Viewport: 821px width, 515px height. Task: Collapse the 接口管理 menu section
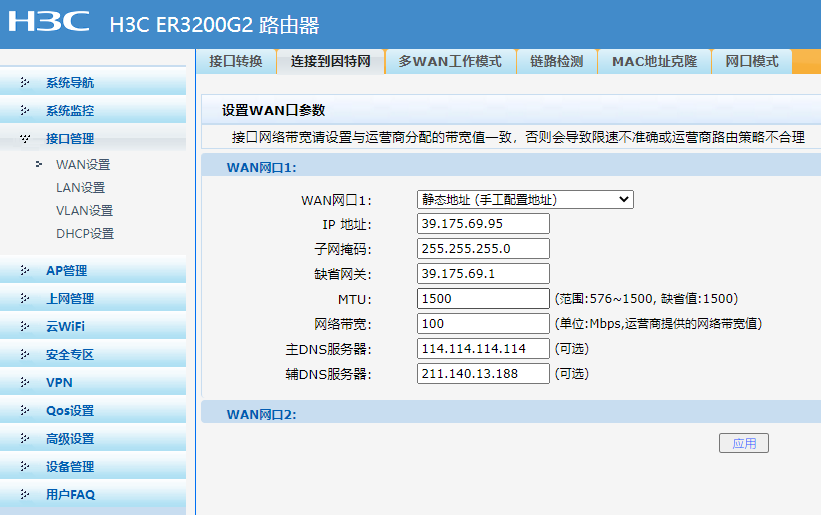pyautogui.click(x=93, y=138)
